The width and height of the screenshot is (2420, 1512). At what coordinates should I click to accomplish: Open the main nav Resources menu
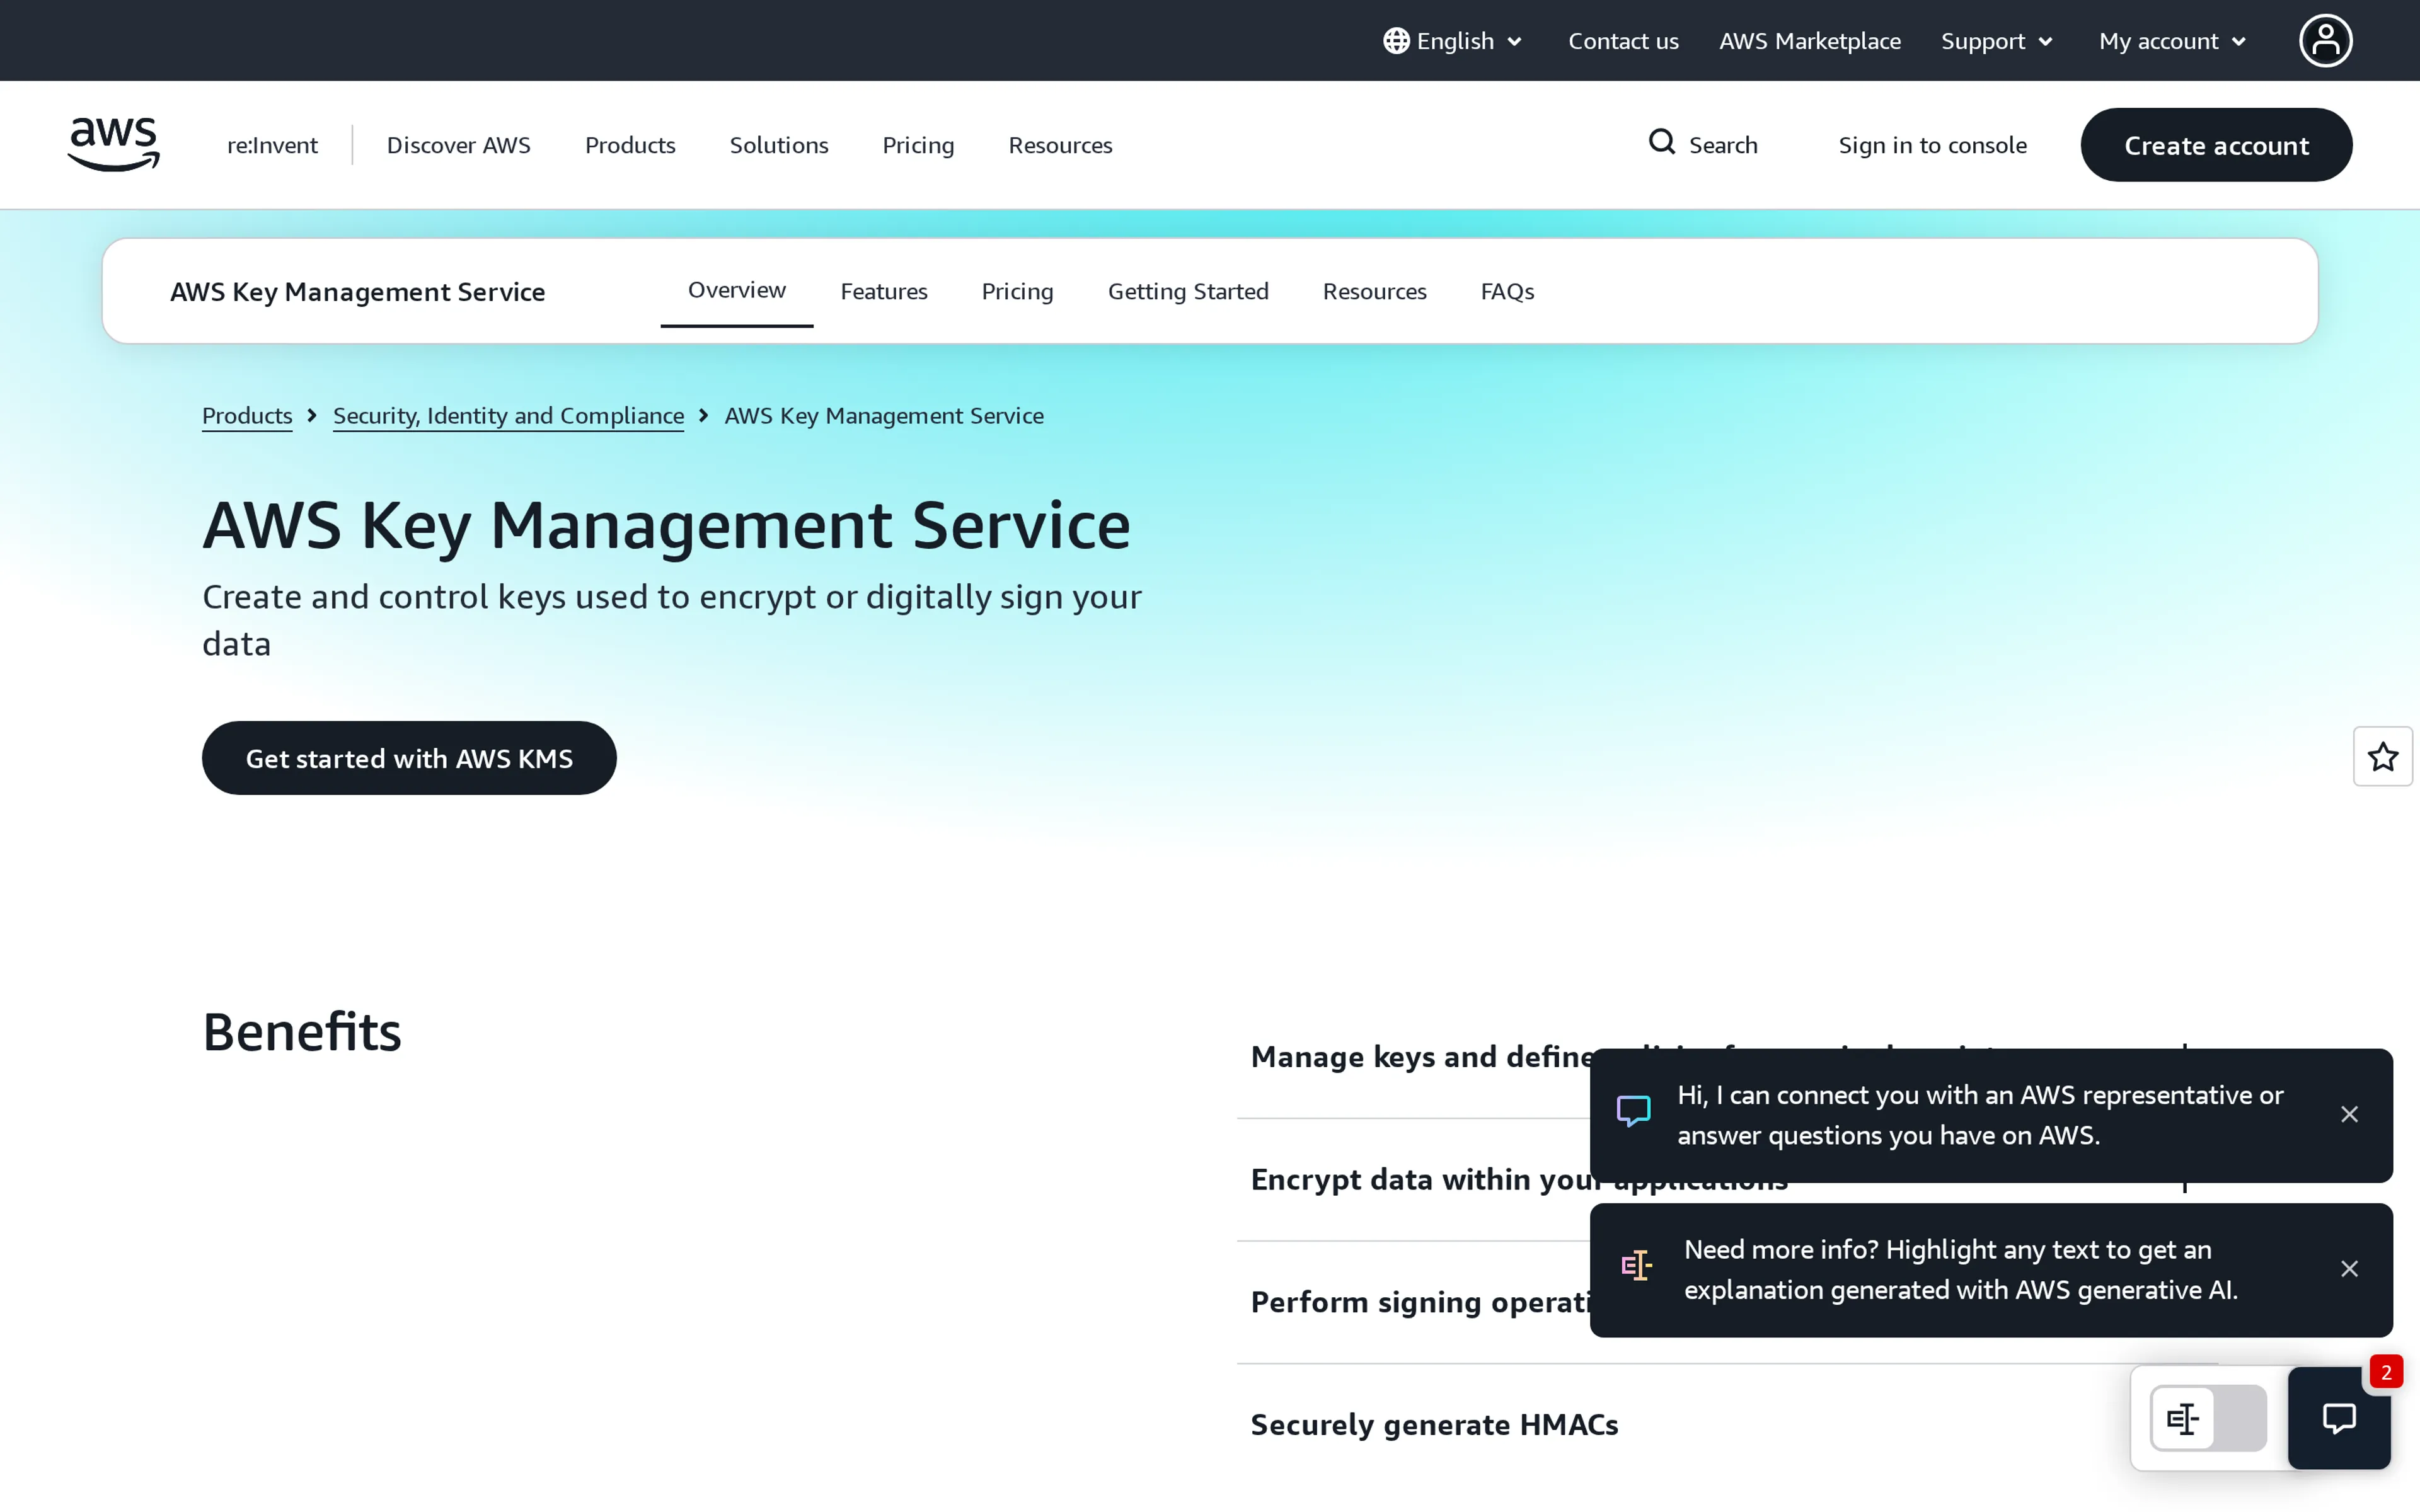point(1060,145)
